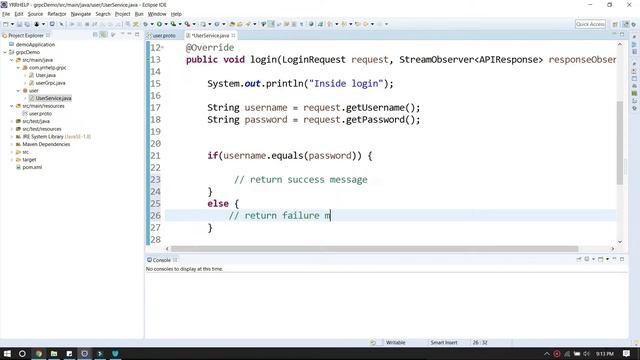This screenshot has height=360, width=640.
Task: Click the green Run button icon
Action: tap(159, 24)
